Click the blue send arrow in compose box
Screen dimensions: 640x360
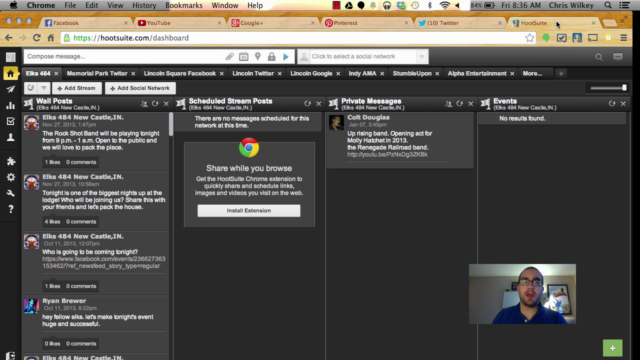click(286, 57)
